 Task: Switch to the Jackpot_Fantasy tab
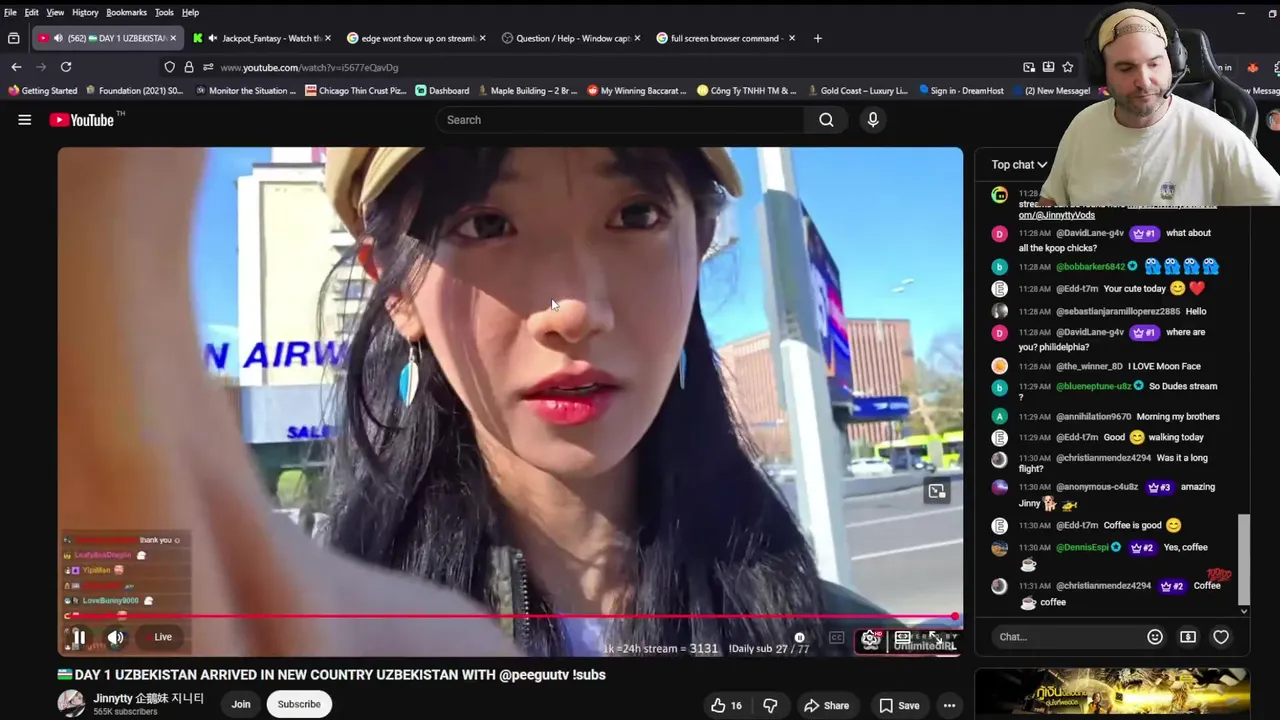(x=262, y=38)
